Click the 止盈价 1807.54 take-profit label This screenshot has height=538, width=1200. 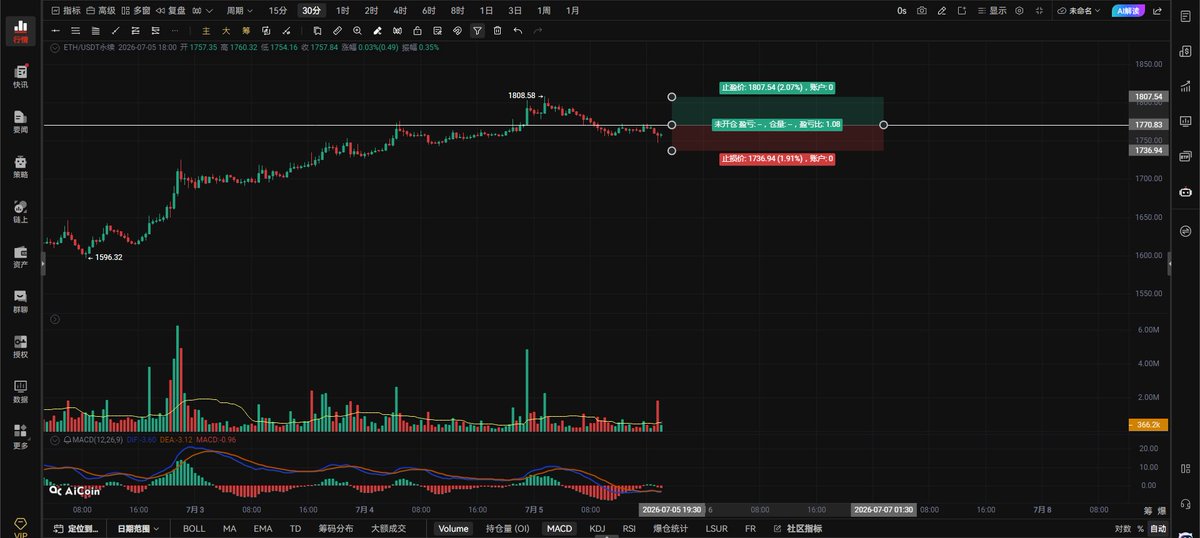coord(776,88)
